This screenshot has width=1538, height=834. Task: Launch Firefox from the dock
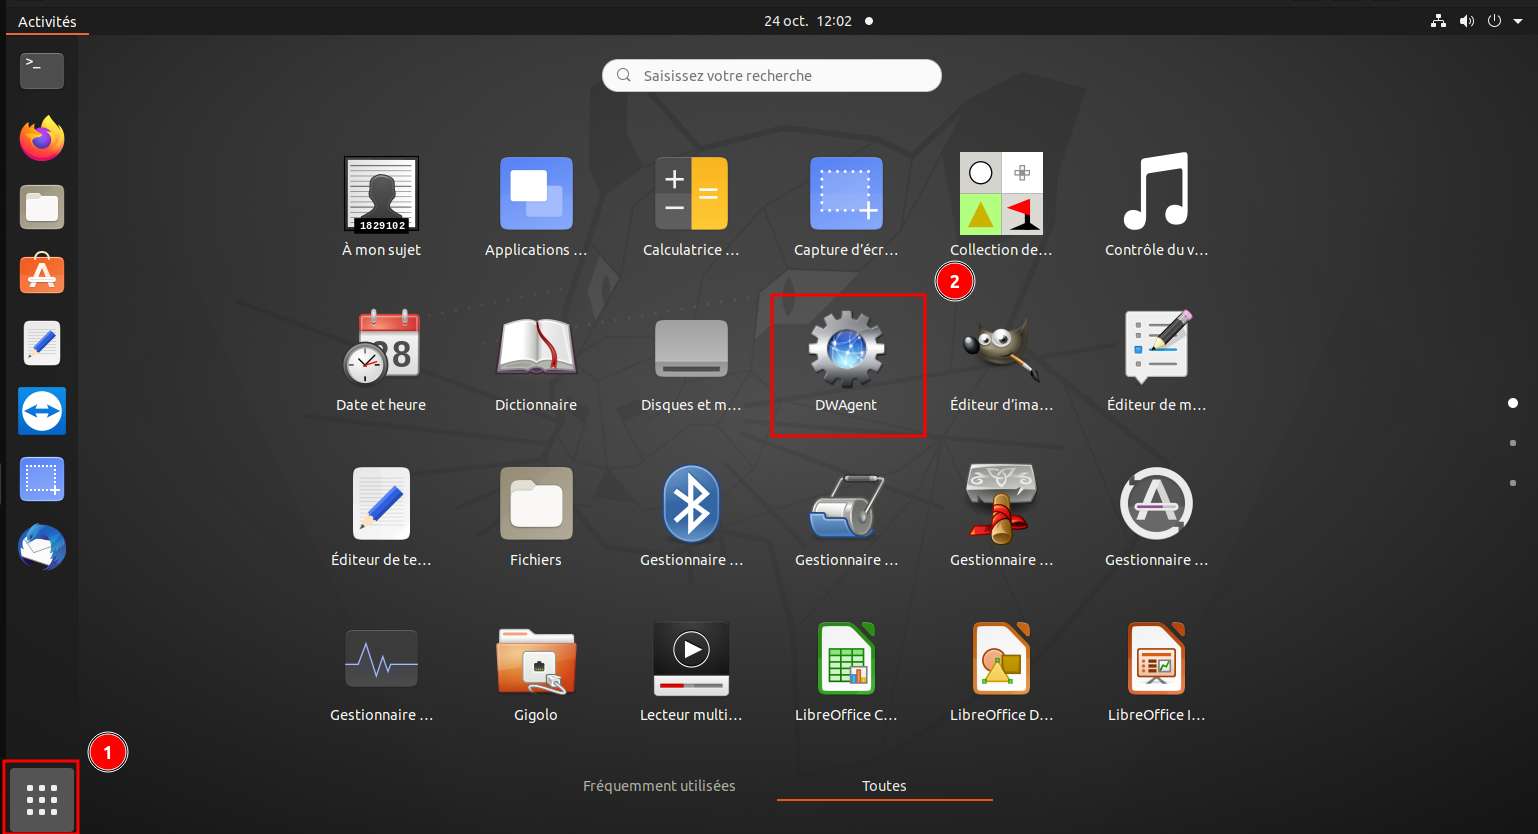click(x=42, y=139)
